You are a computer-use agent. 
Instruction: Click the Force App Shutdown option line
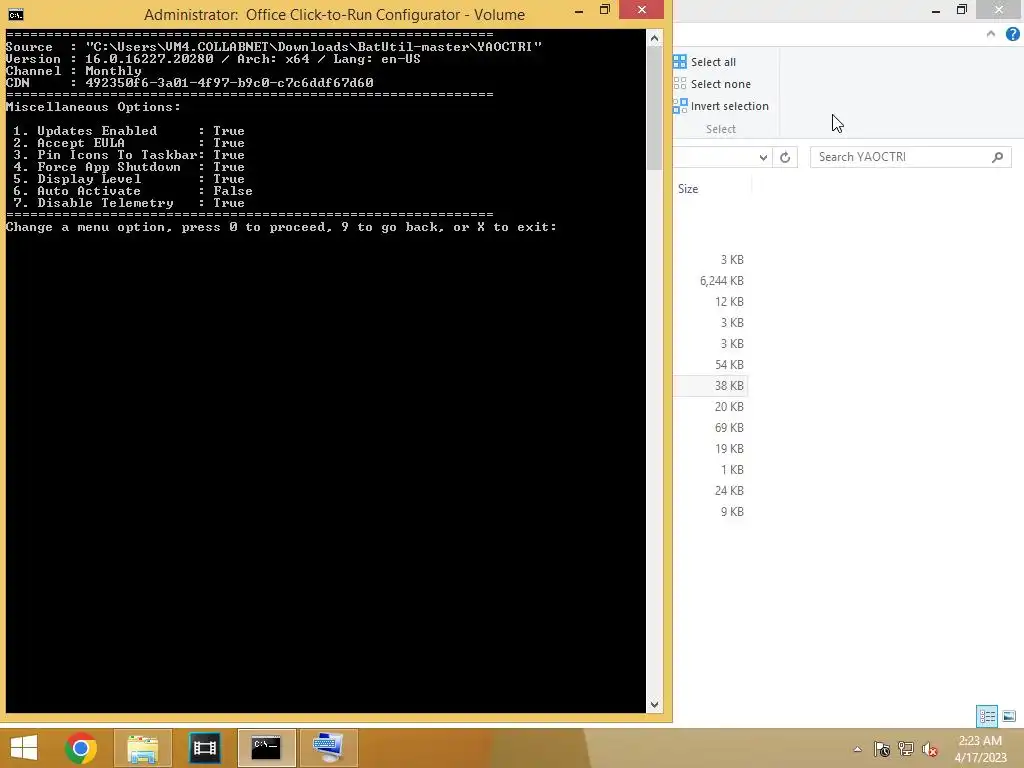(129, 167)
